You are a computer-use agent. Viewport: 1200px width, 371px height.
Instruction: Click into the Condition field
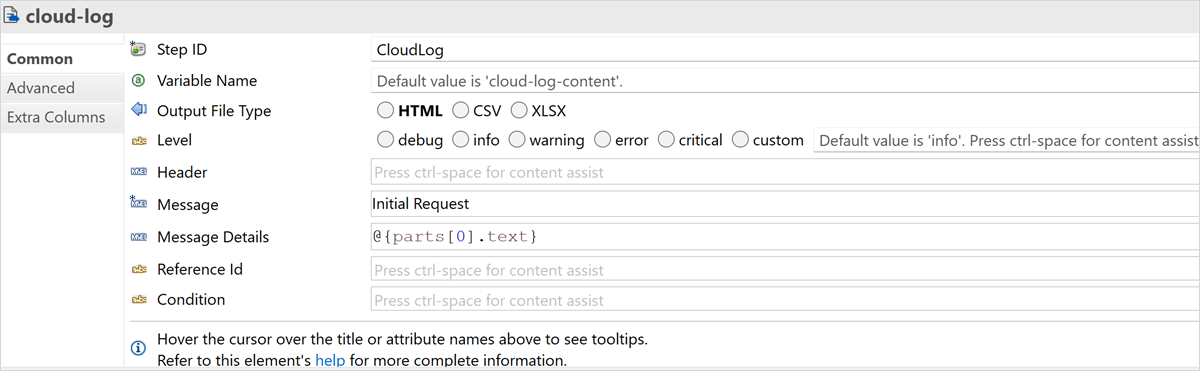point(785,299)
